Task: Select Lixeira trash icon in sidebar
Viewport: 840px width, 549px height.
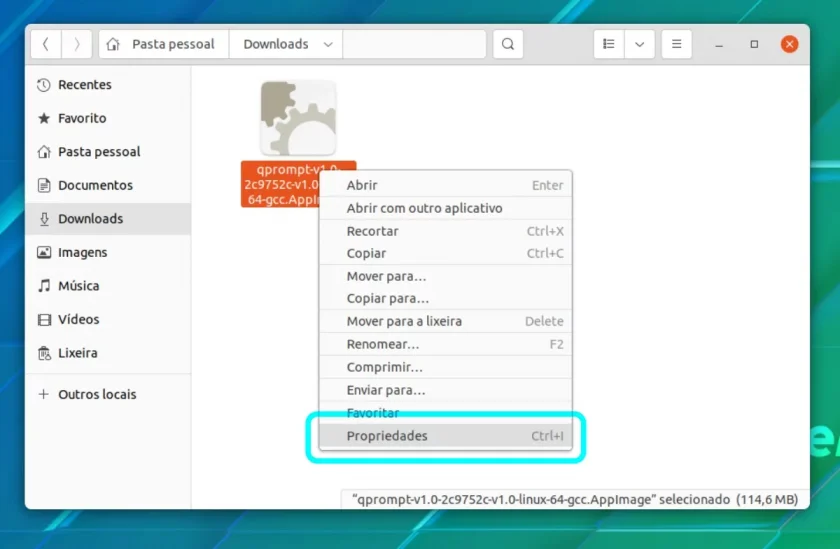Action: click(44, 353)
